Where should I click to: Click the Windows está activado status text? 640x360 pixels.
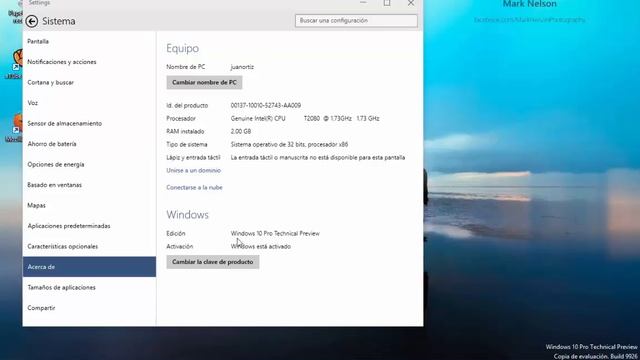[261, 247]
